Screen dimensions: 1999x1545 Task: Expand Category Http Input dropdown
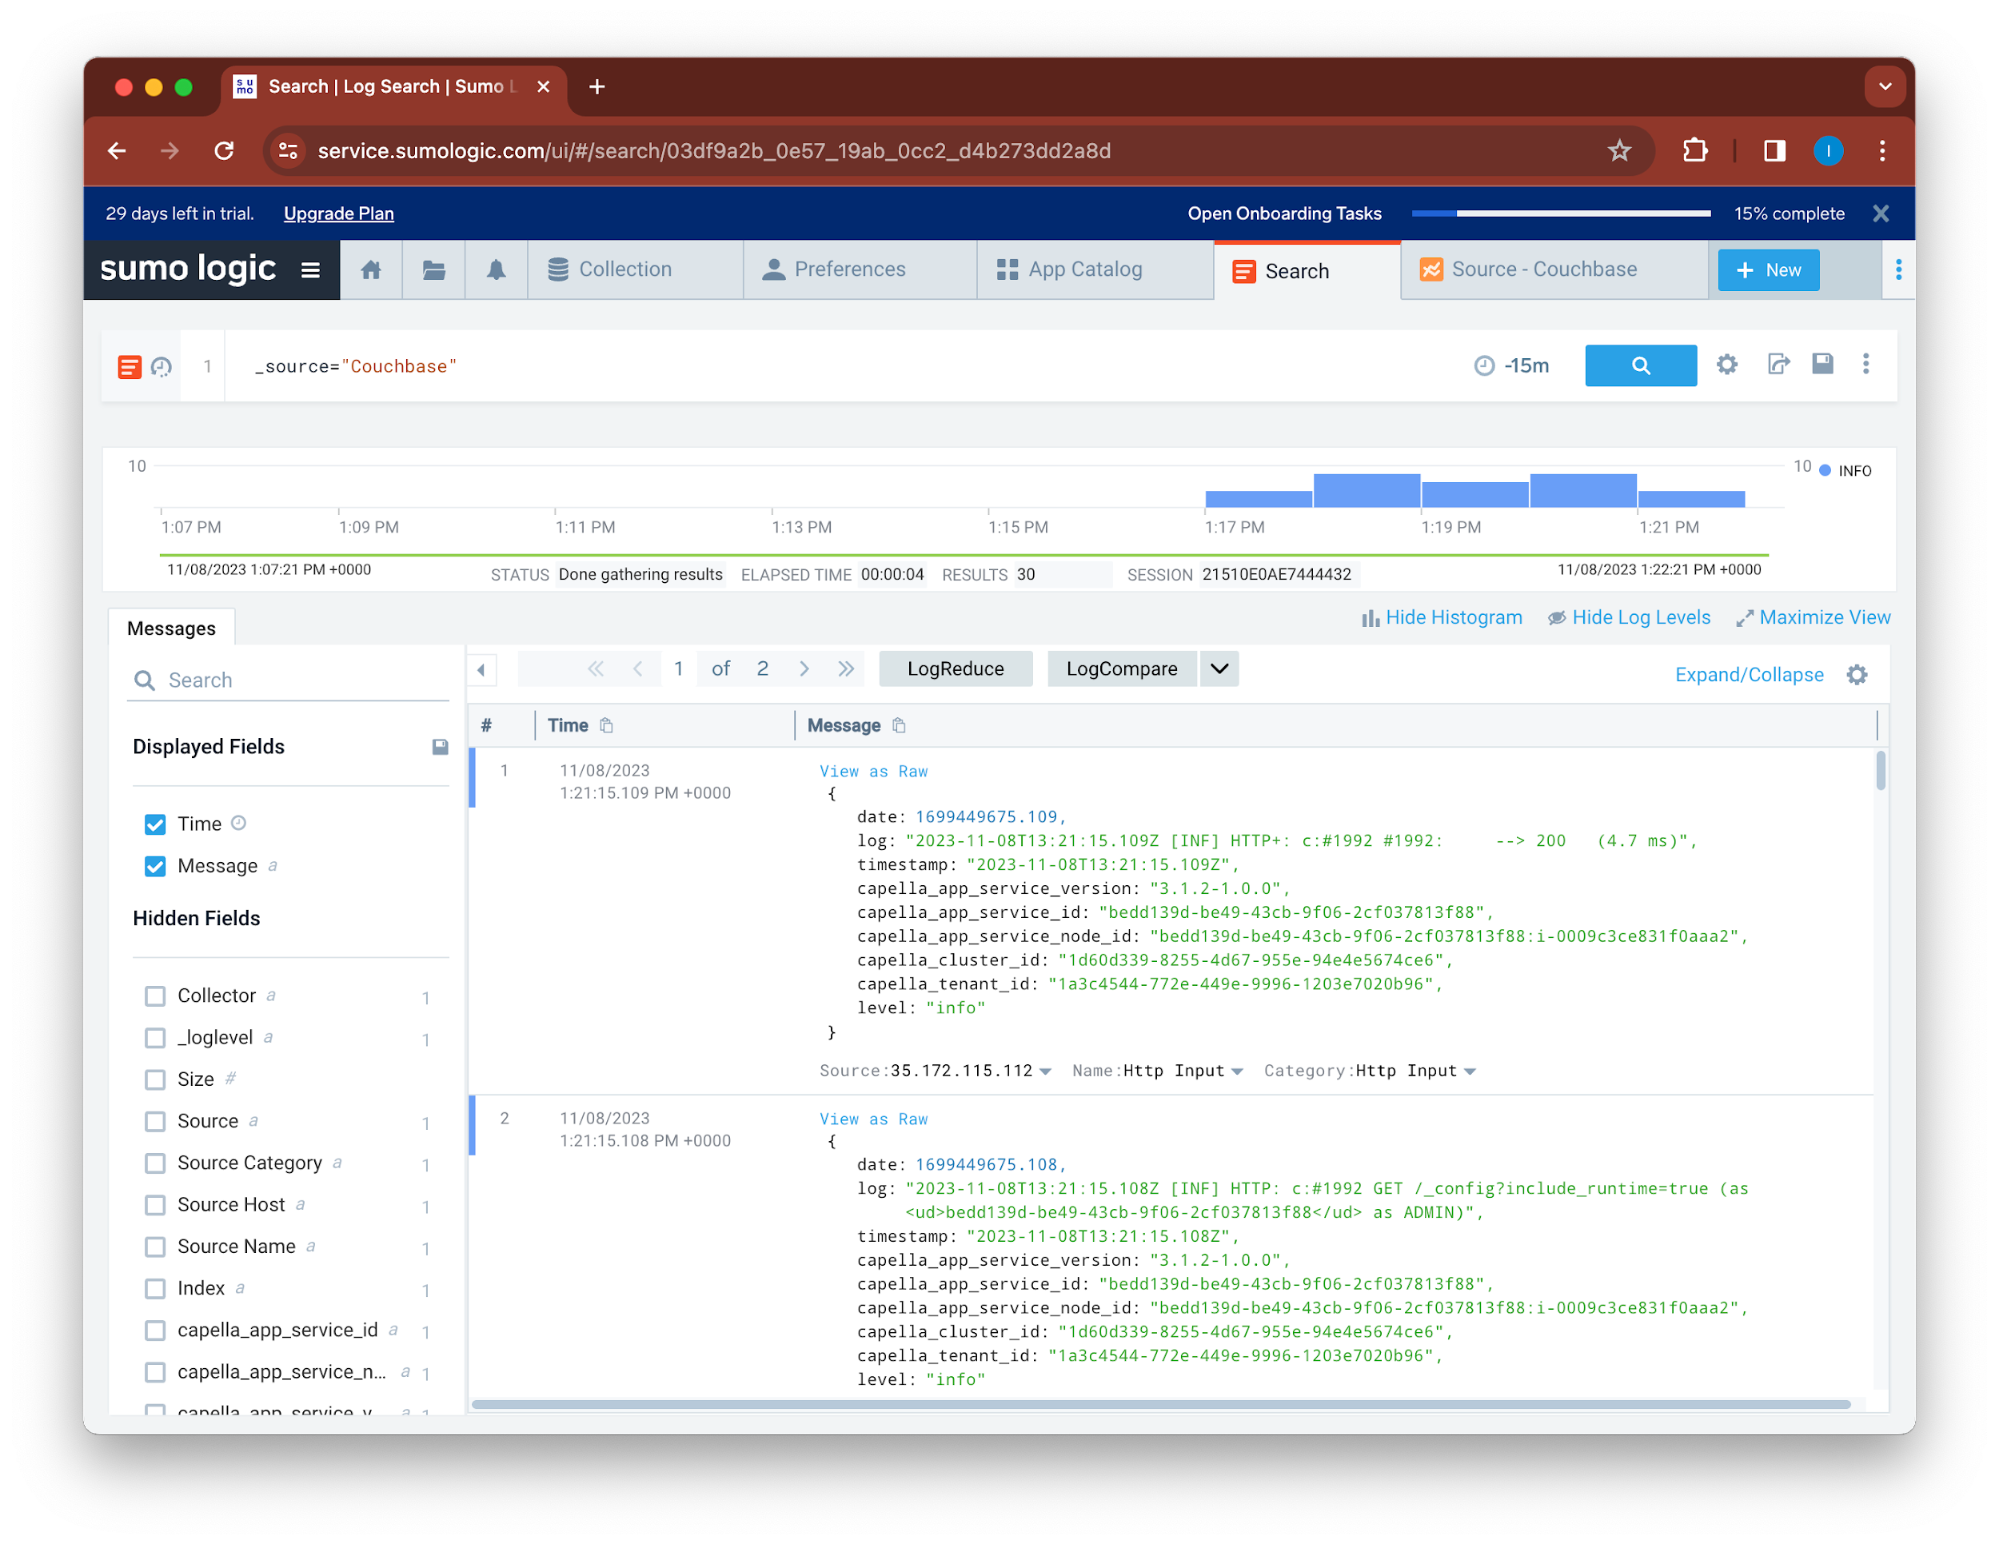tap(1469, 1072)
